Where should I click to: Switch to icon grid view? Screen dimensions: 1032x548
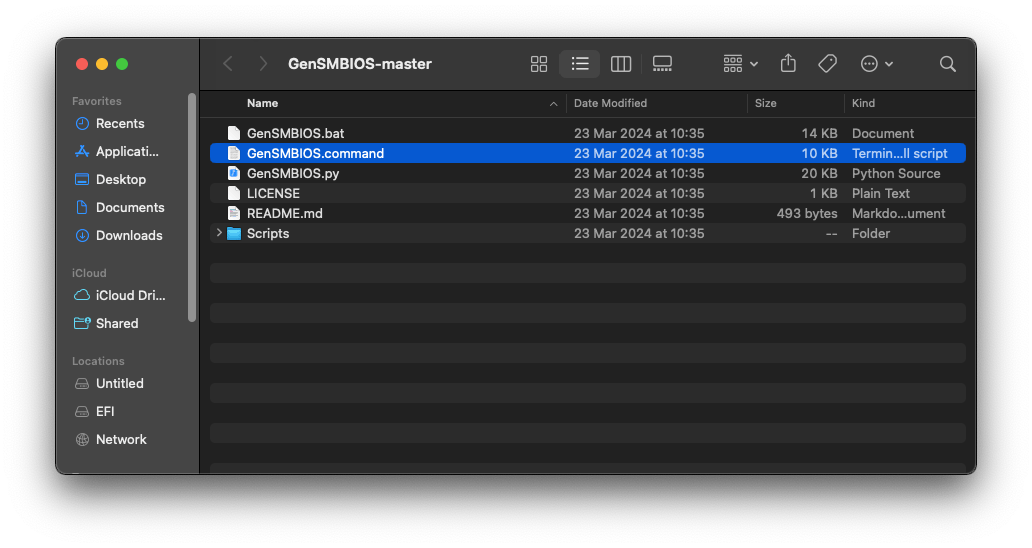pyautogui.click(x=539, y=64)
